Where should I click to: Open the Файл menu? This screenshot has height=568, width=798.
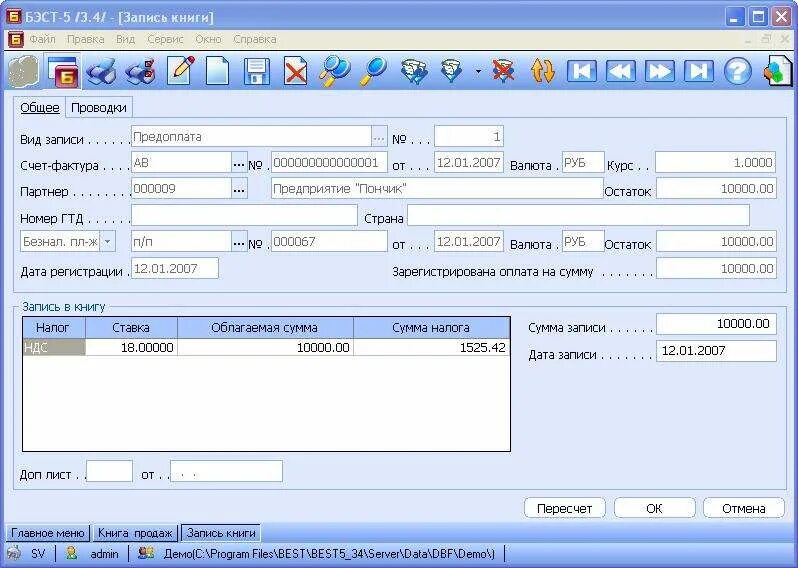coord(42,39)
